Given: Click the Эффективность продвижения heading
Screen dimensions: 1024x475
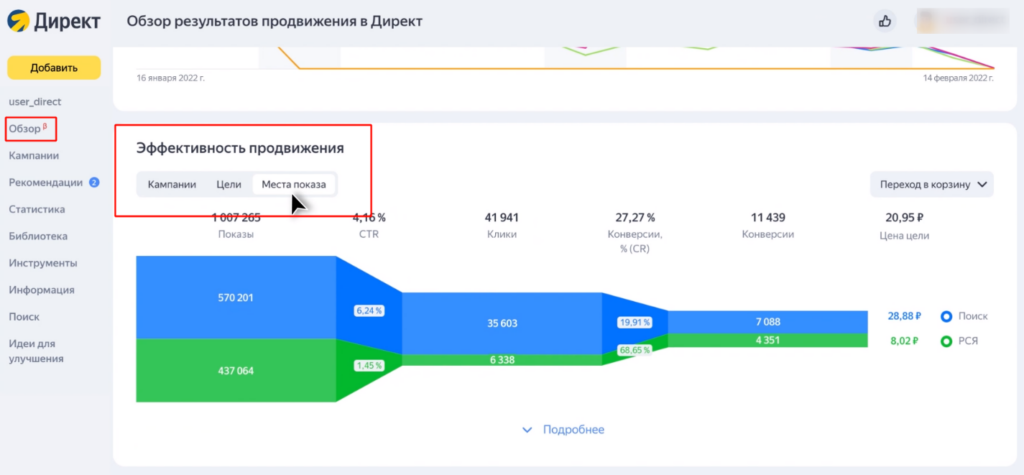Looking at the screenshot, I should pyautogui.click(x=240, y=148).
